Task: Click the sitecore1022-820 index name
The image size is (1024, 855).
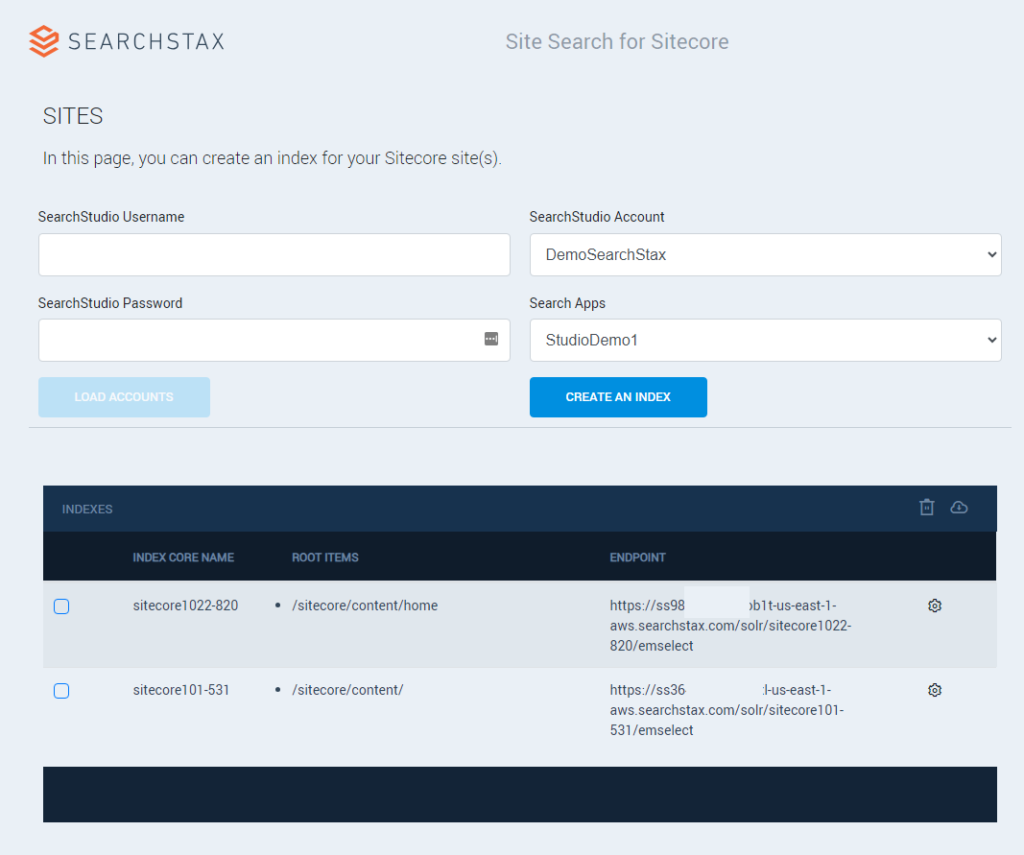Action: click(x=185, y=605)
